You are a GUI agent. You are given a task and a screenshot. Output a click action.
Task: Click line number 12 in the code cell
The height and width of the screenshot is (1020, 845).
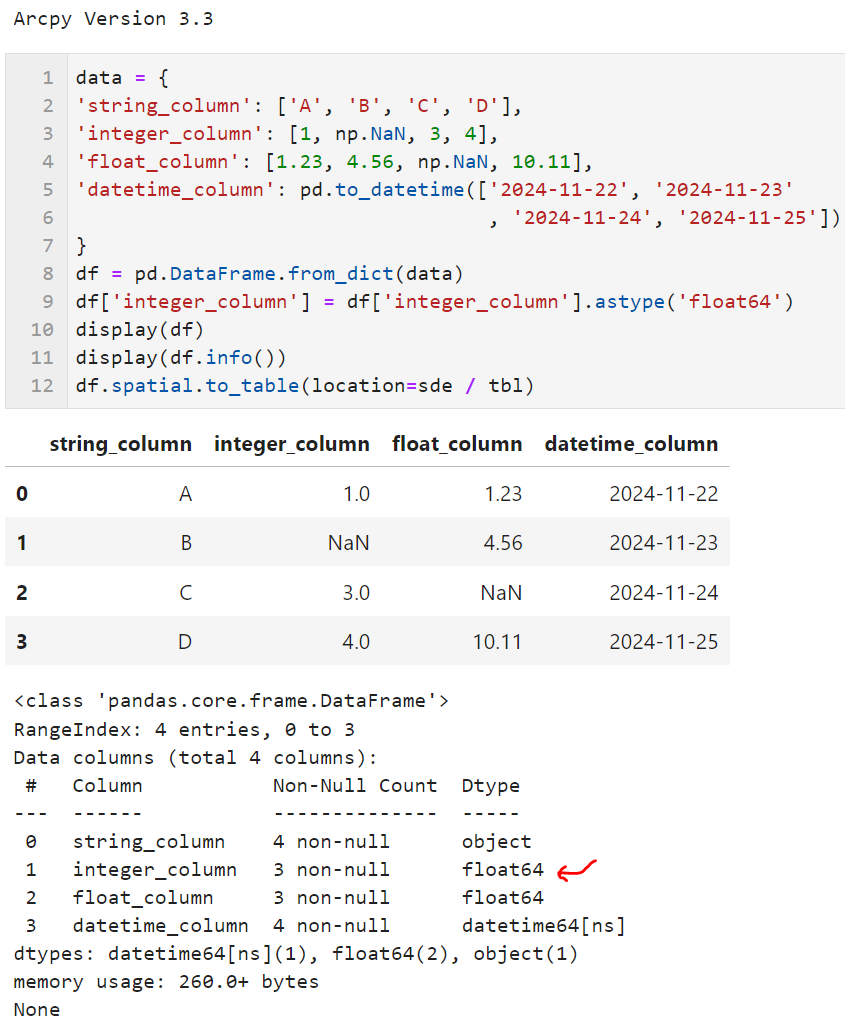tap(41, 385)
